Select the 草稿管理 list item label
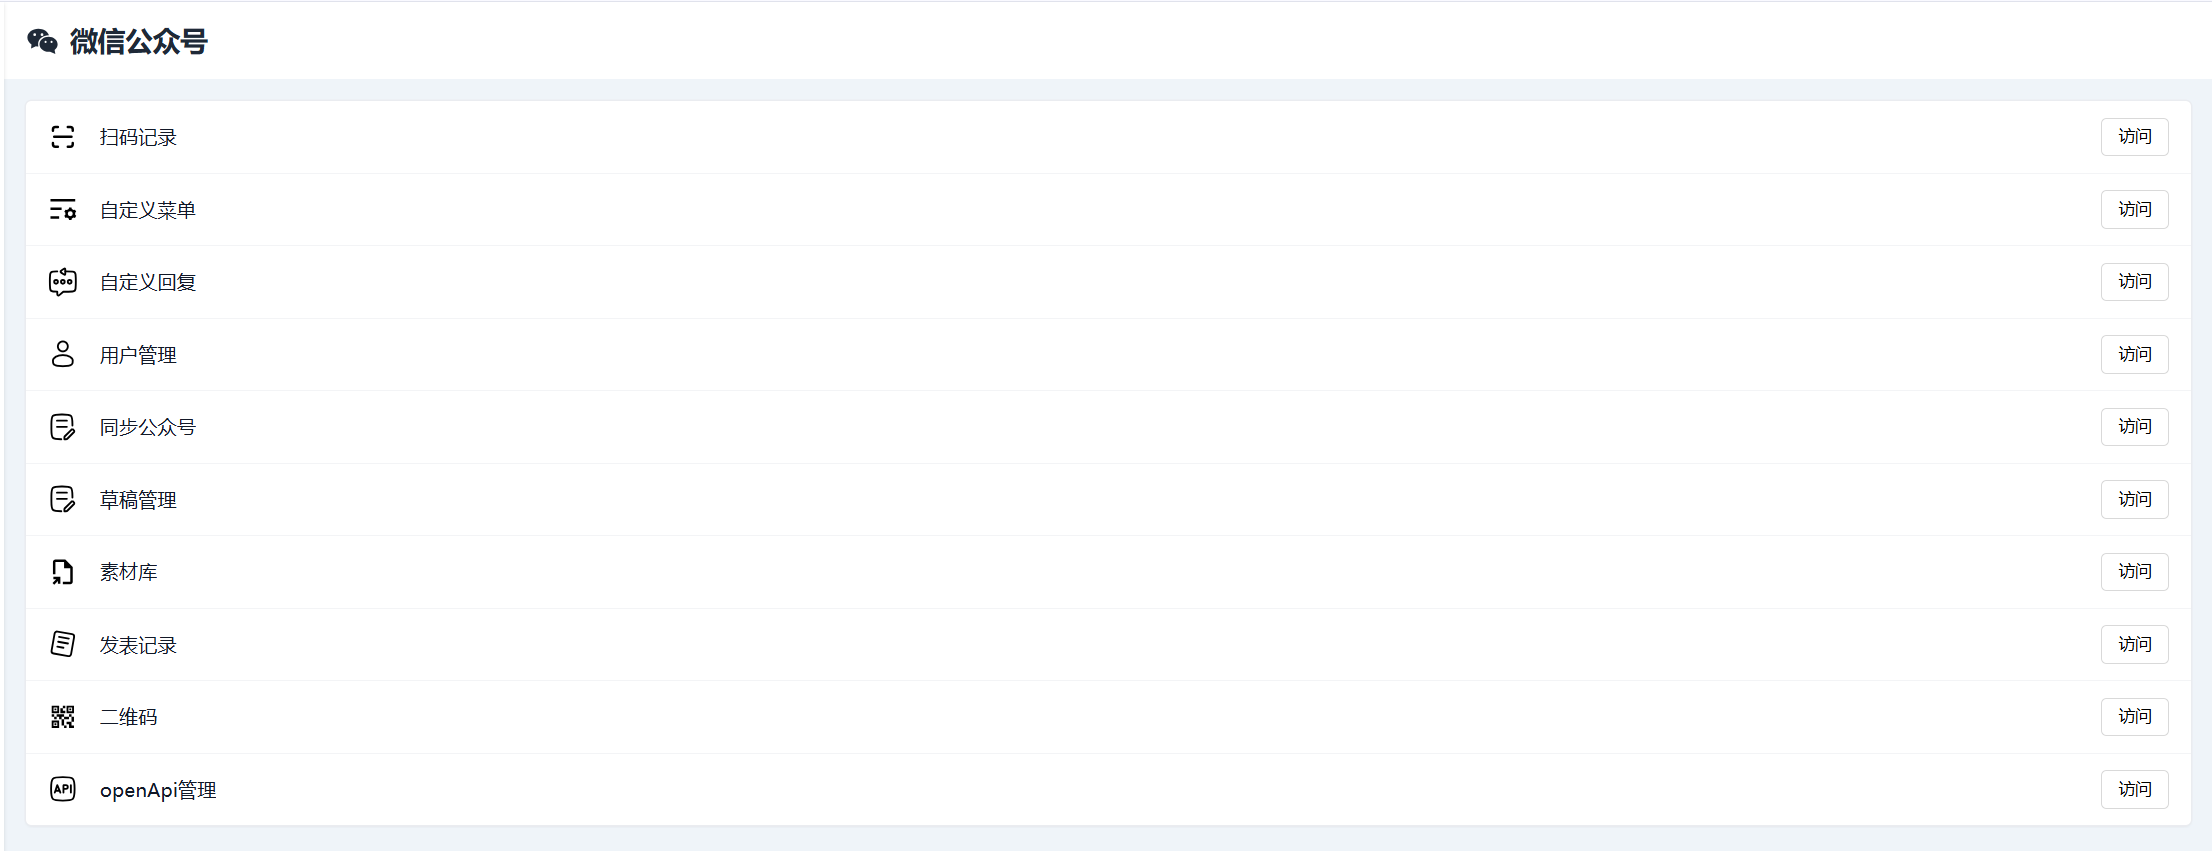2212x851 pixels. [138, 500]
